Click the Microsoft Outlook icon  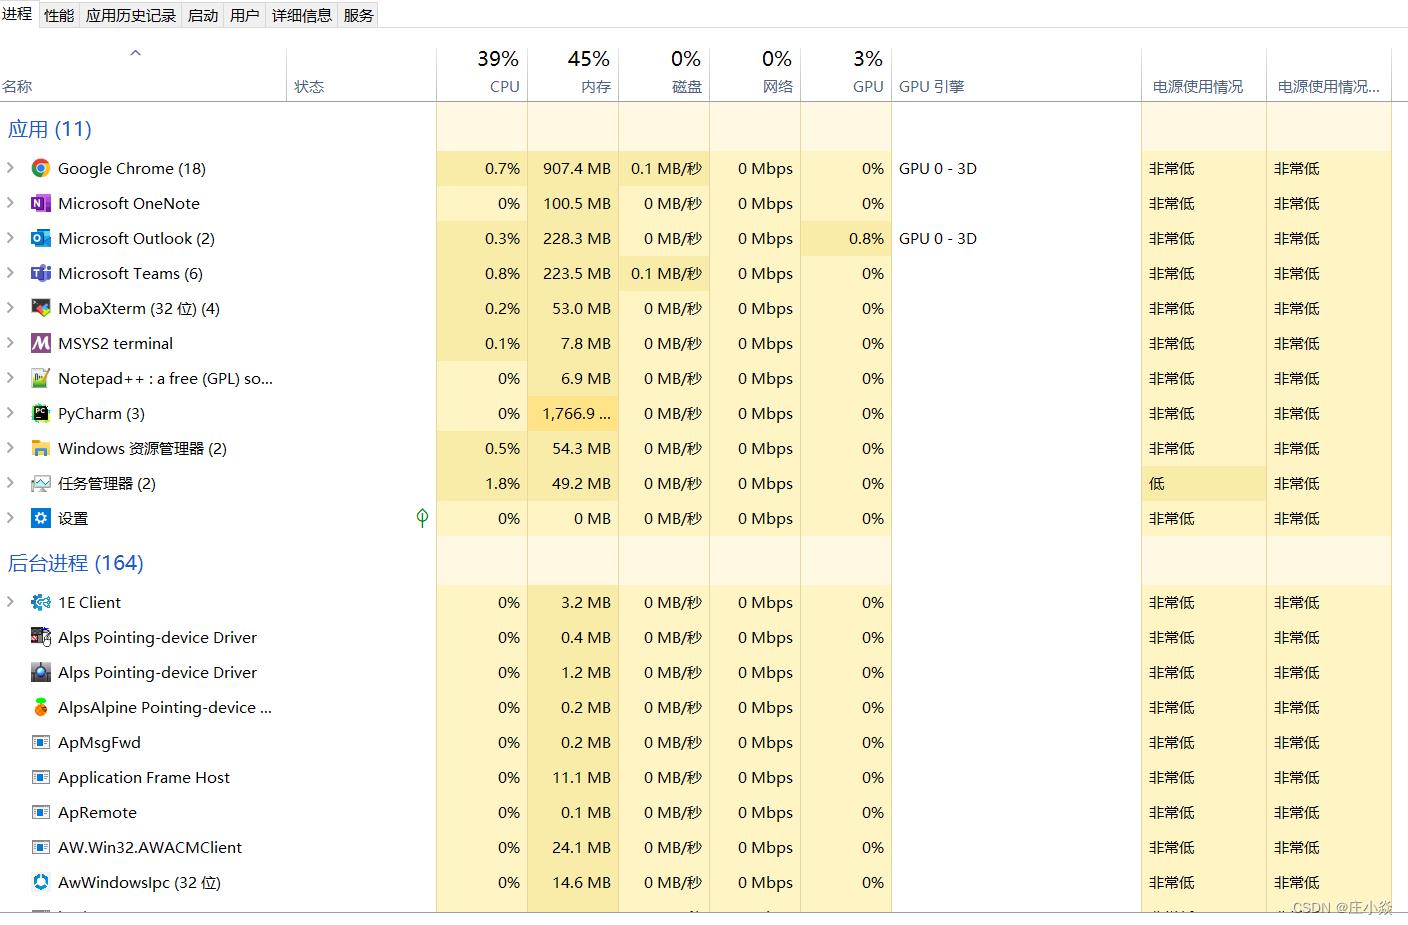40,238
